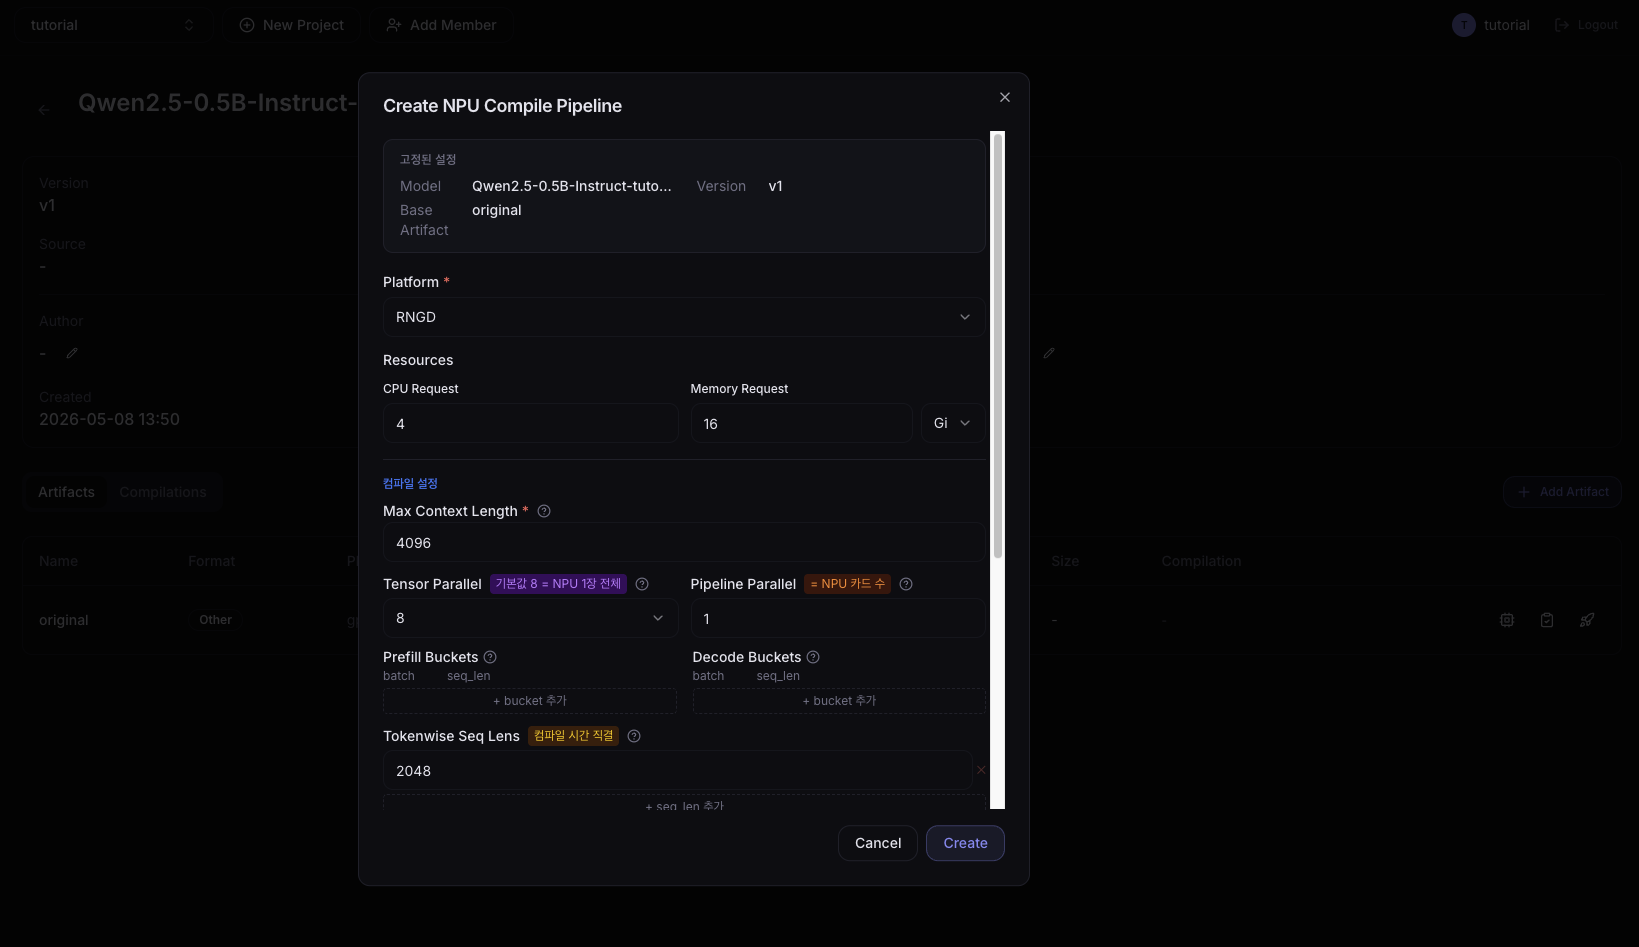The width and height of the screenshot is (1639, 947).
Task: Remove the 2048 seq len entry
Action: click(x=981, y=770)
